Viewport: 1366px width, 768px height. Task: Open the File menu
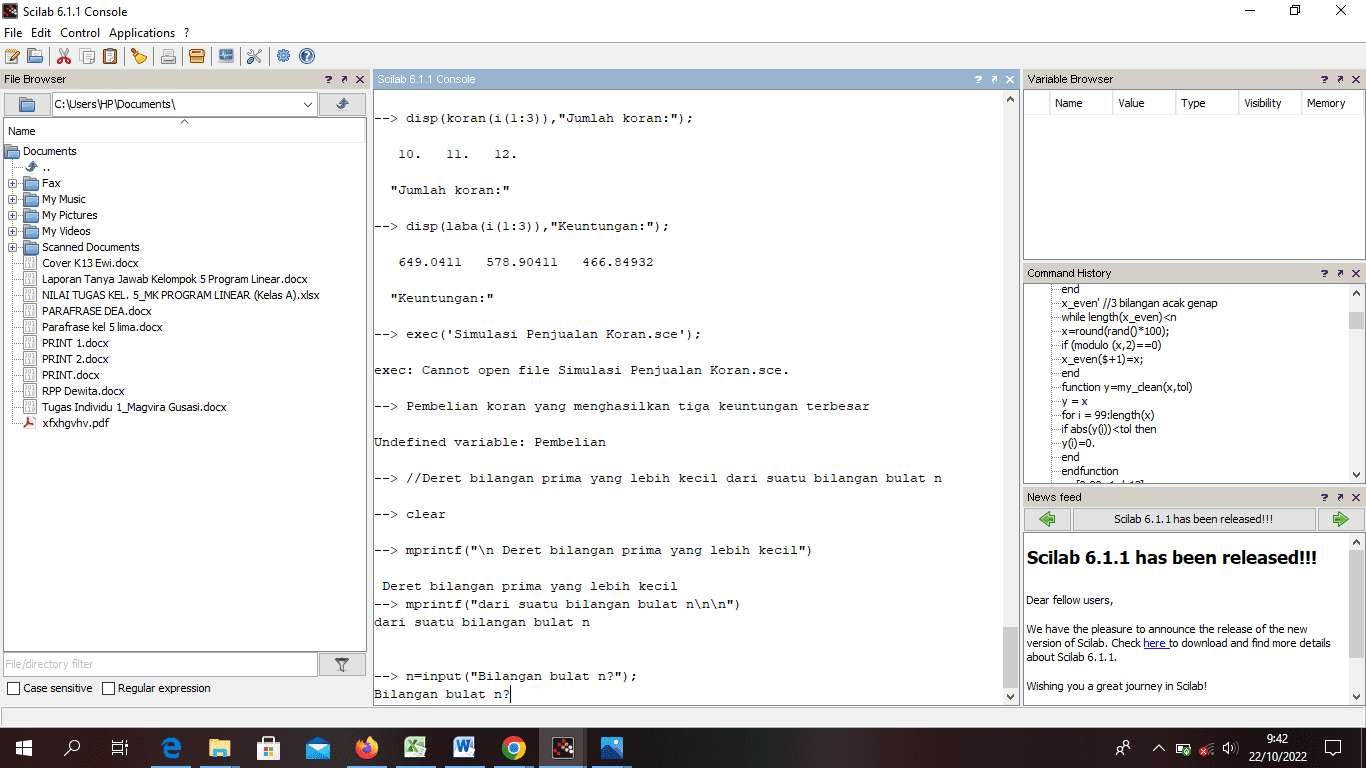13,33
